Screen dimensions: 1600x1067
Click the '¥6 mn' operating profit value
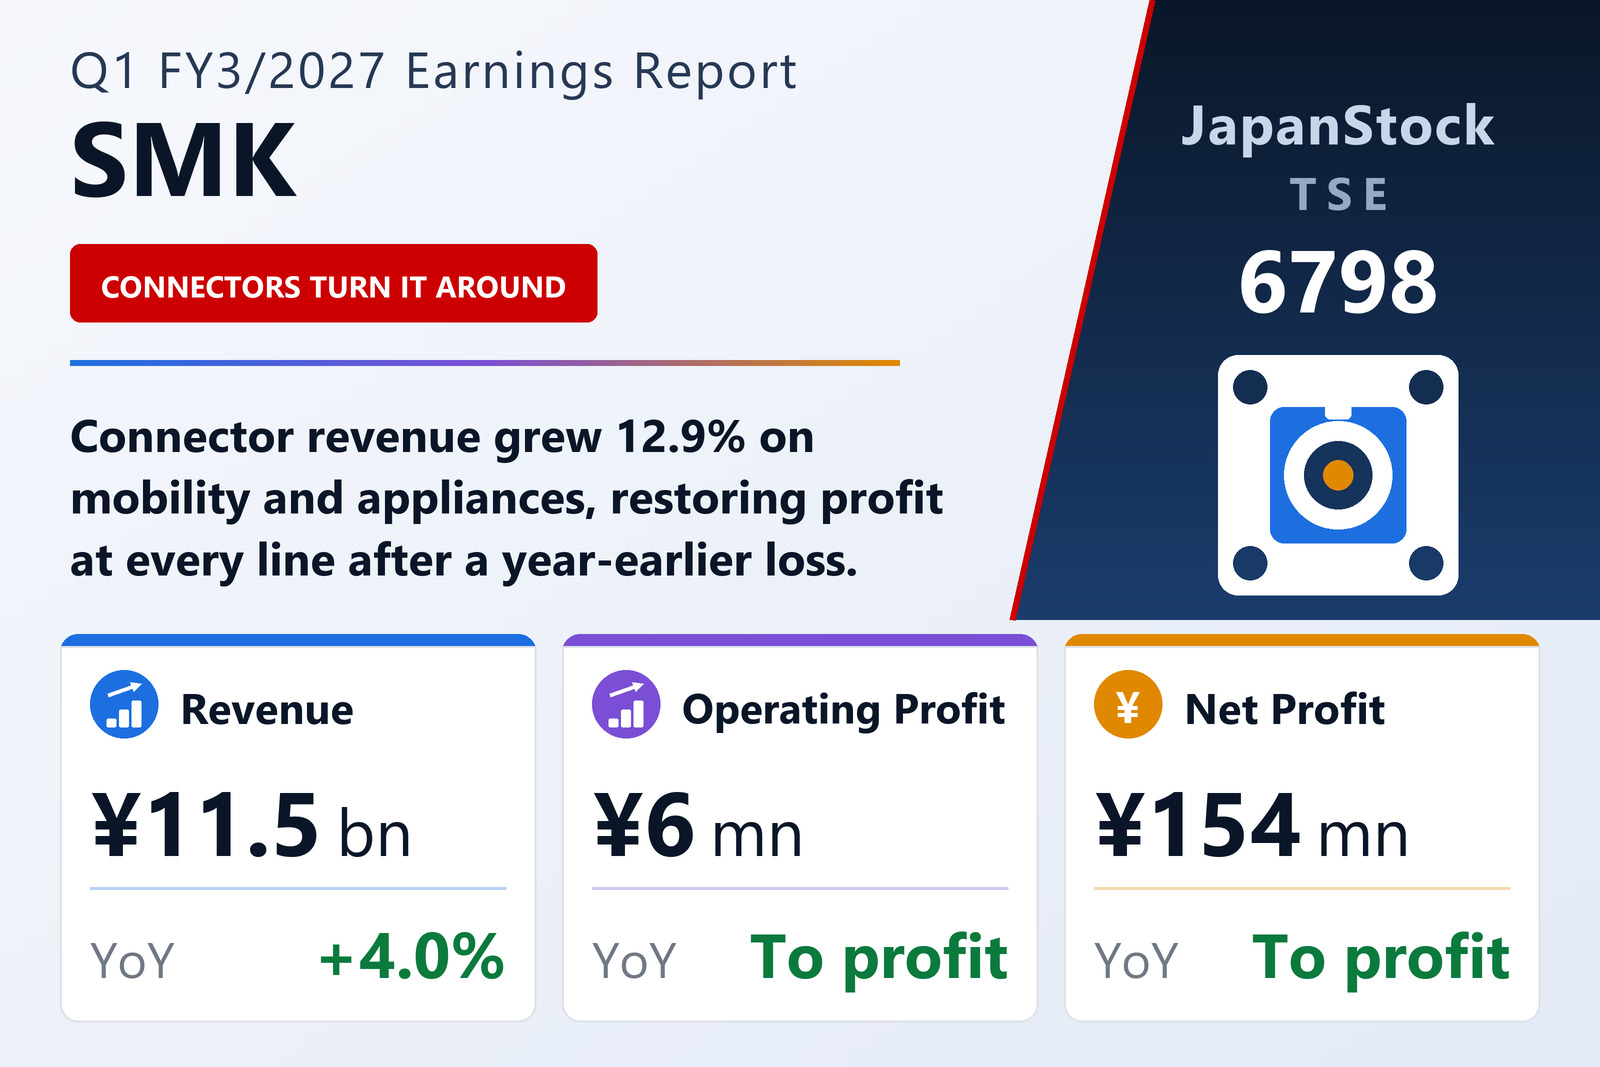(698, 825)
